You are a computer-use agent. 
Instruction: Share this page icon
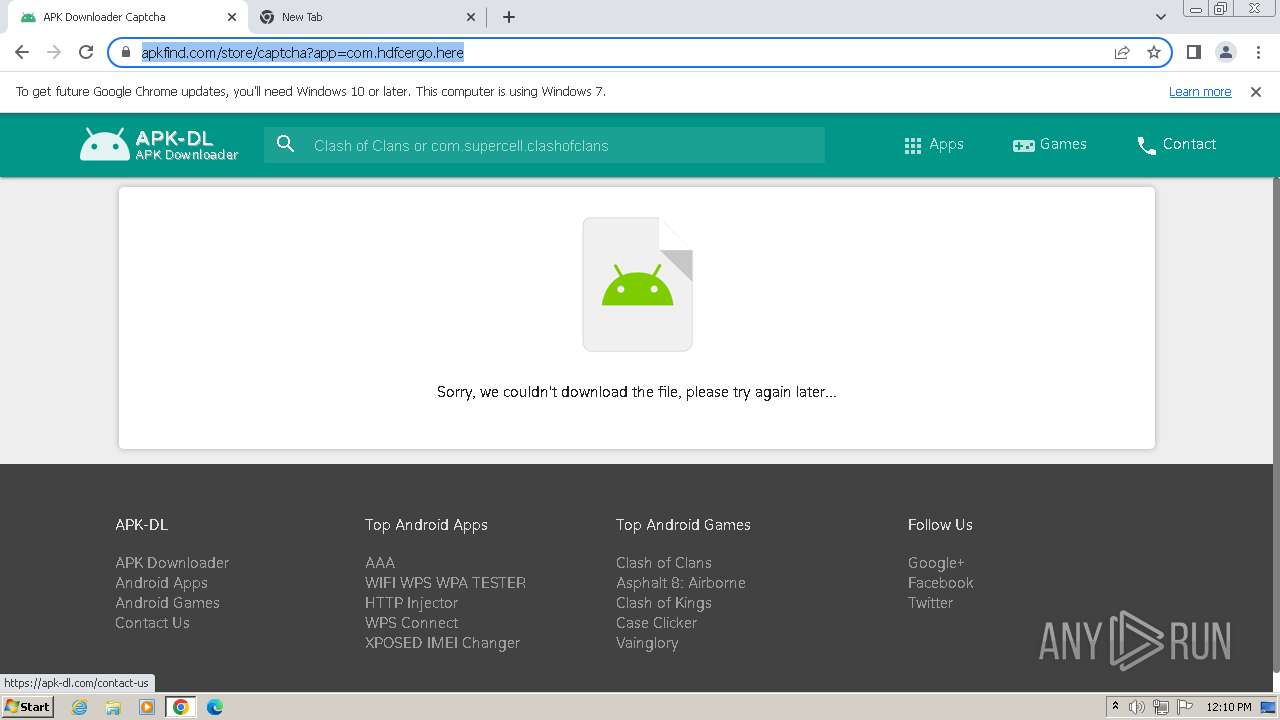[1122, 52]
